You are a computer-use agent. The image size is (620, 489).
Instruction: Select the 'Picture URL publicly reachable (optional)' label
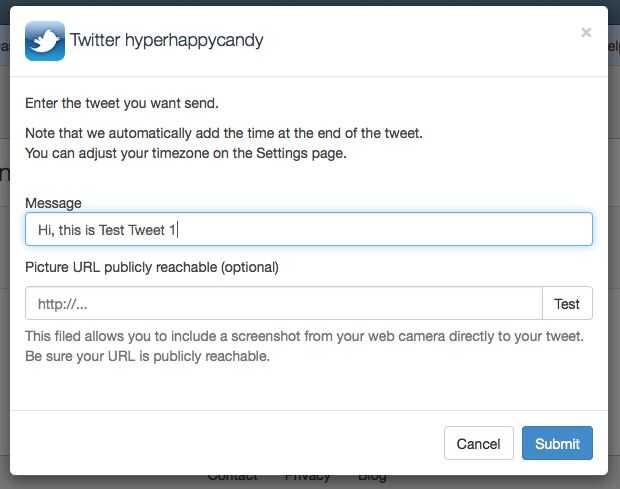pos(152,267)
